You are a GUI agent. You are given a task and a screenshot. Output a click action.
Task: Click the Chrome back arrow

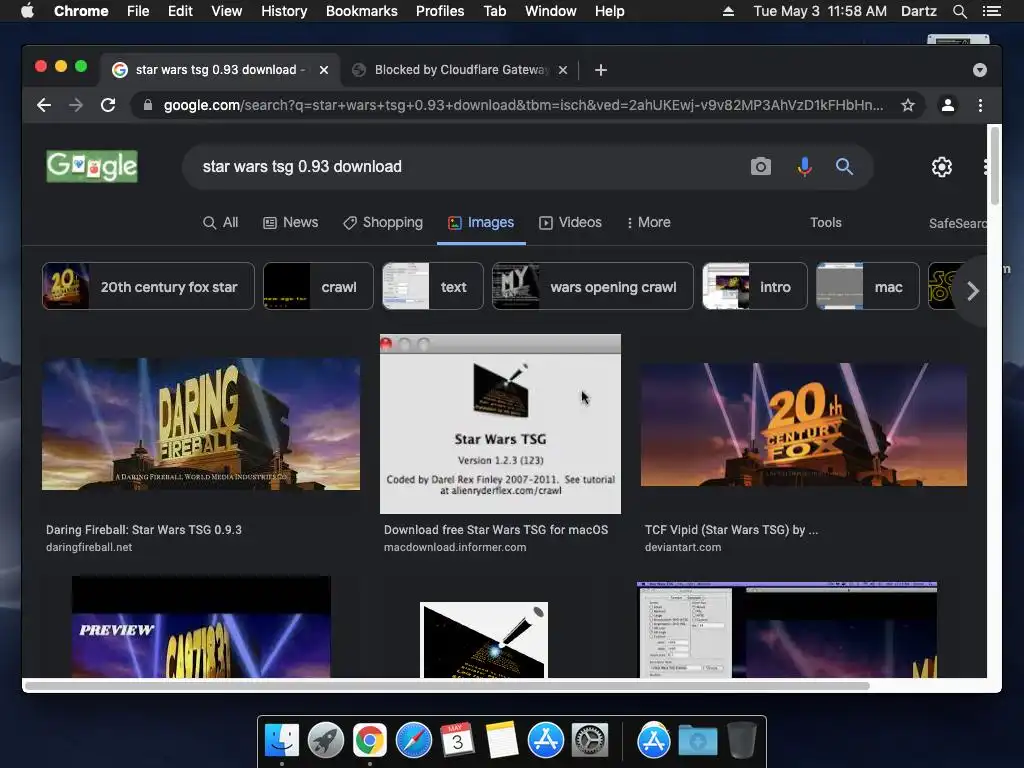click(44, 105)
